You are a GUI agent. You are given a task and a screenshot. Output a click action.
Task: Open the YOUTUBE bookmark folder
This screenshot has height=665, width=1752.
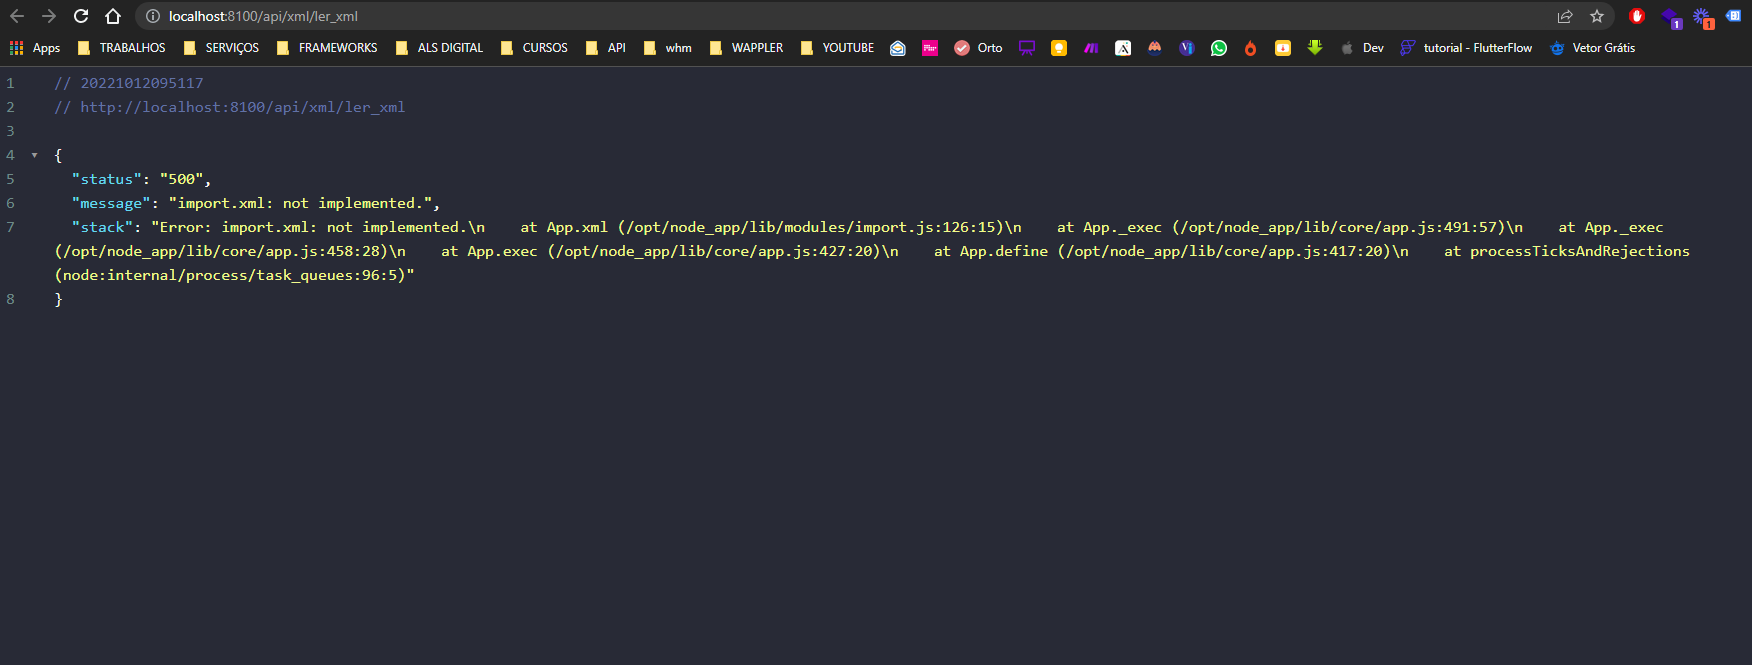(x=837, y=48)
